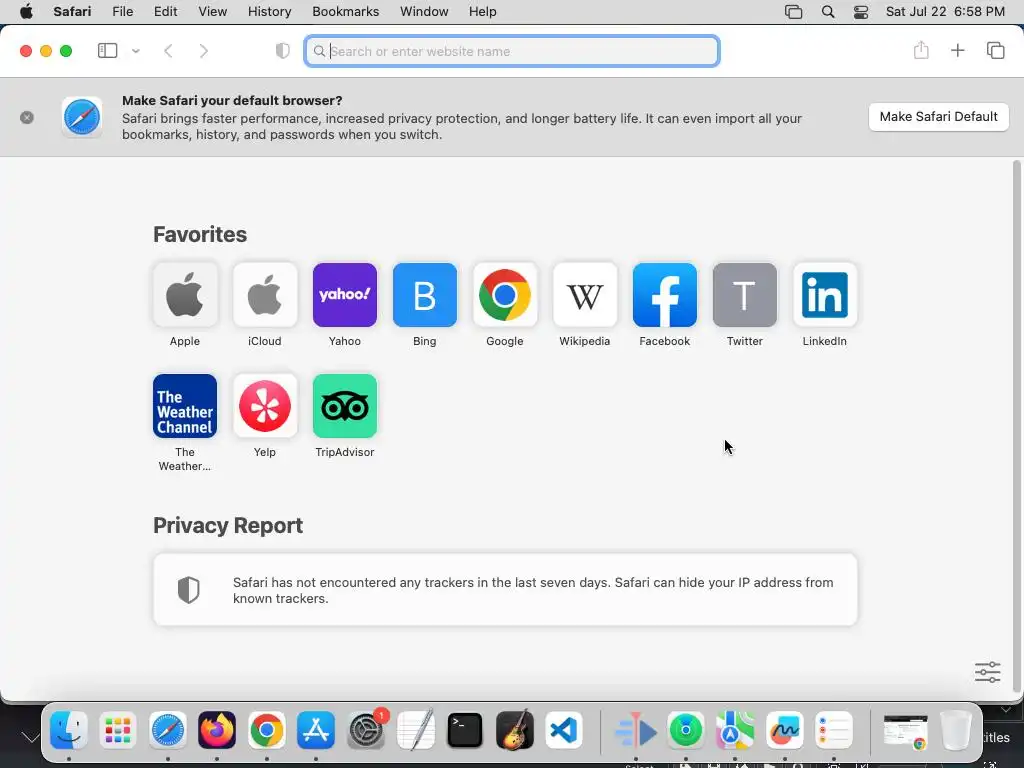The width and height of the screenshot is (1024, 768).
Task: Go forward with the right arrow
Action: point(204,51)
